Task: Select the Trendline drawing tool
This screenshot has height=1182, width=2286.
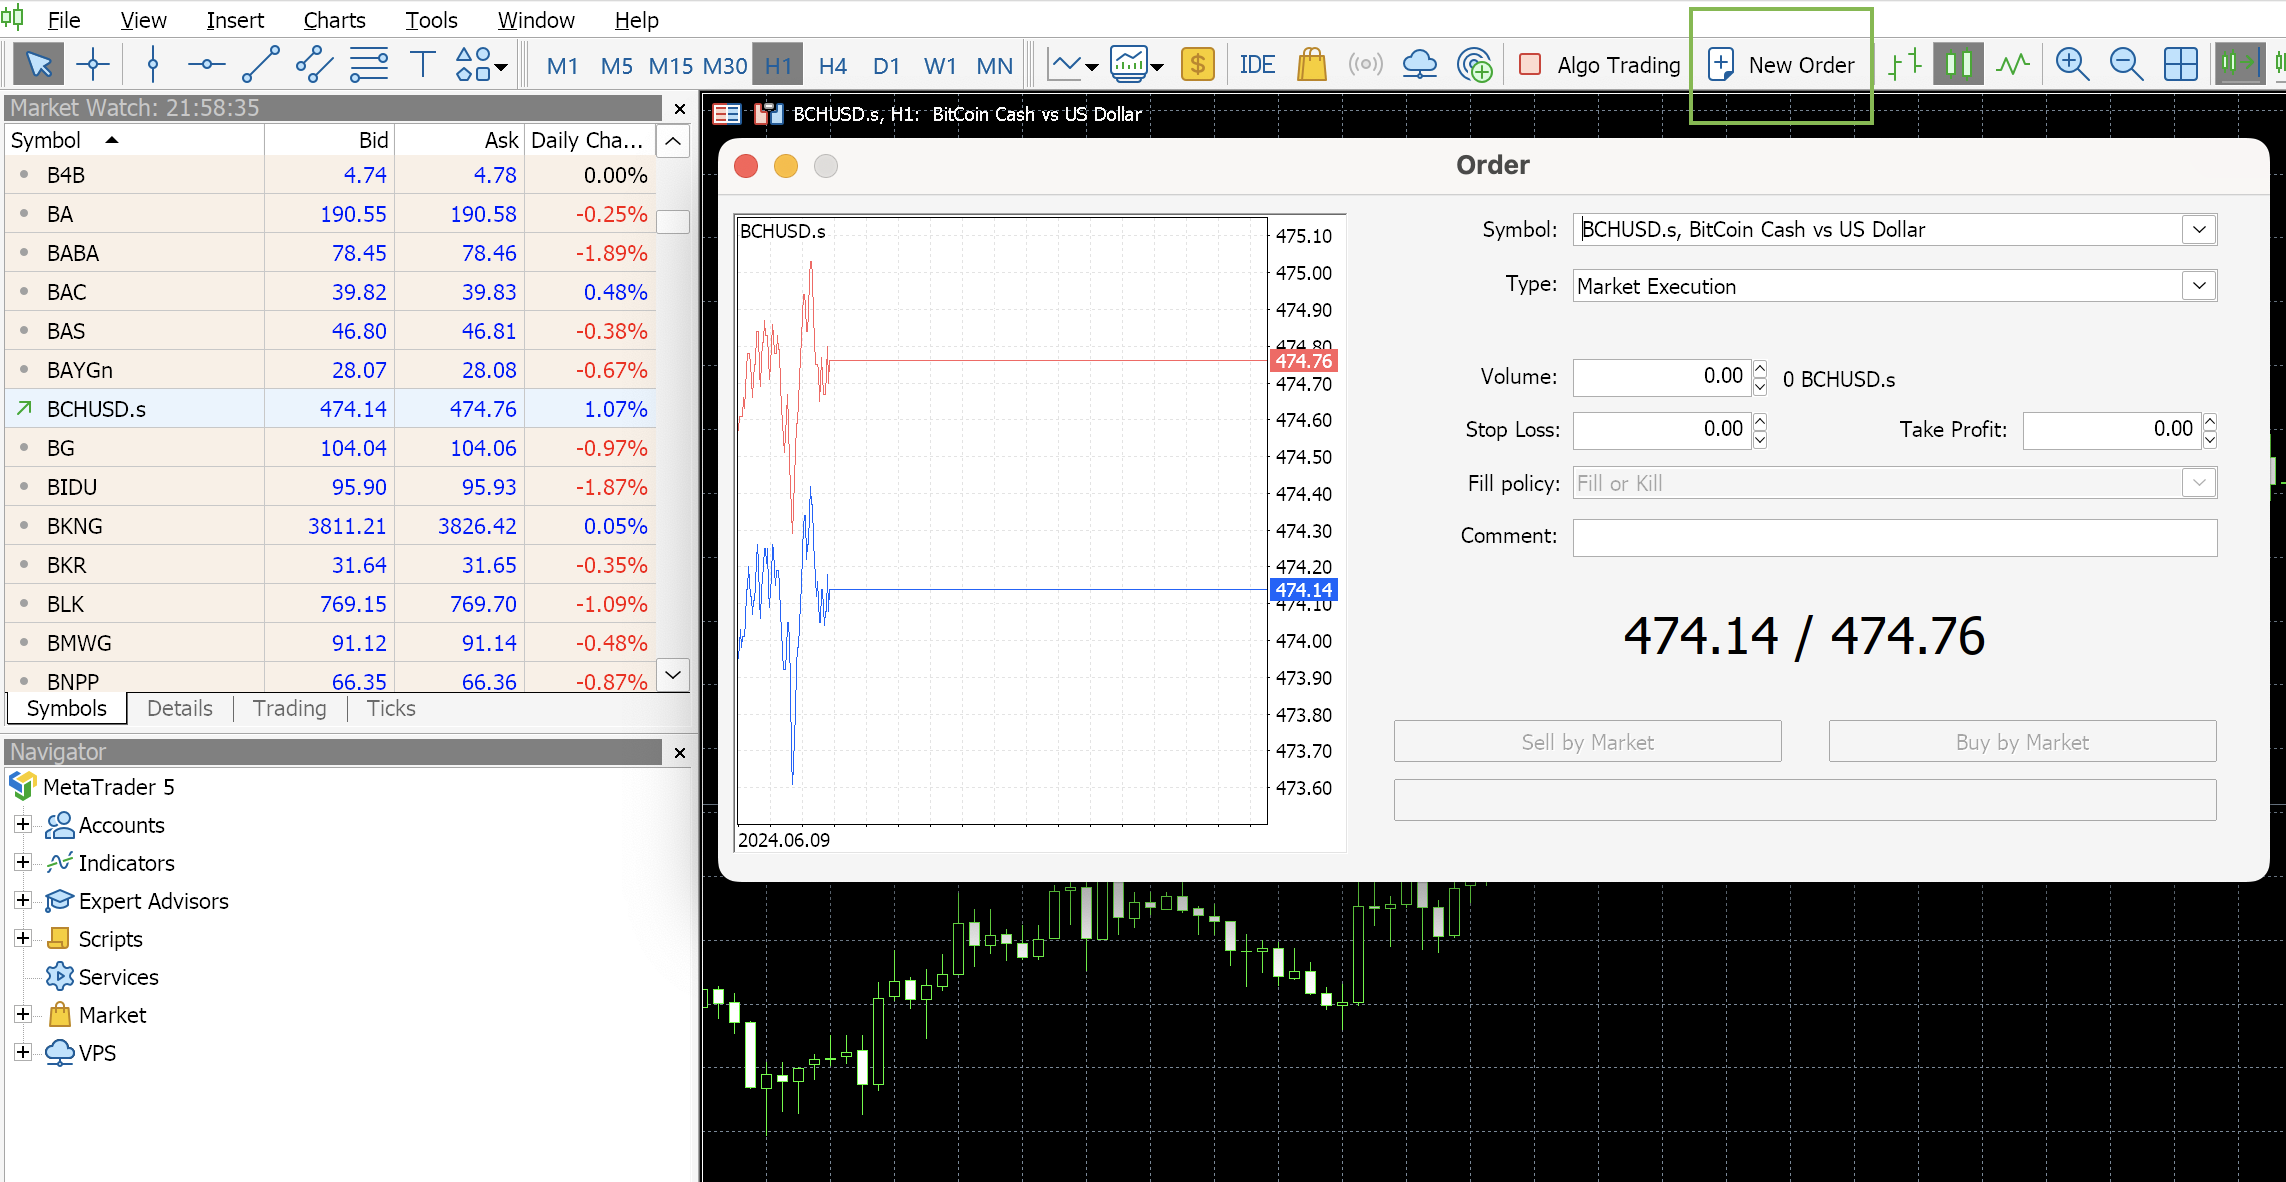Action: click(x=260, y=63)
